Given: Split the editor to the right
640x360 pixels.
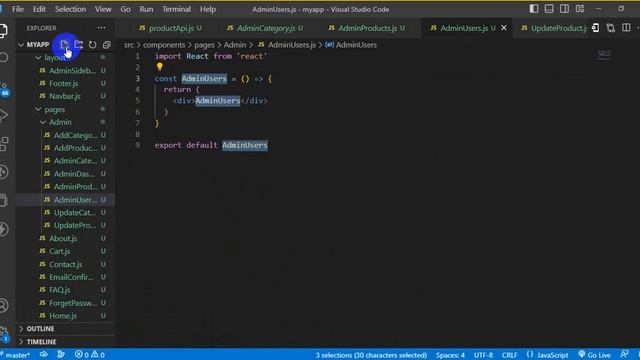Looking at the screenshot, I should point(626,28).
